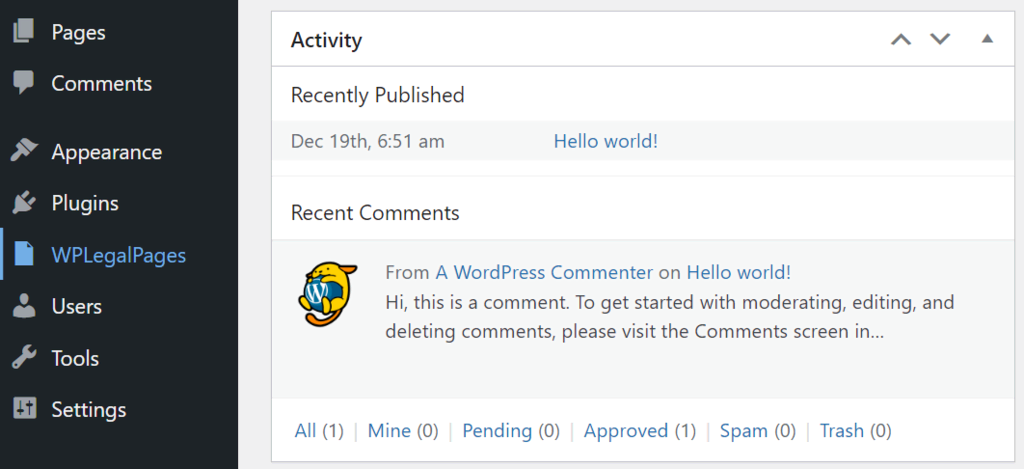Screen dimensions: 1024x469
Task: Click the Settings sliders icon
Action: 23,409
